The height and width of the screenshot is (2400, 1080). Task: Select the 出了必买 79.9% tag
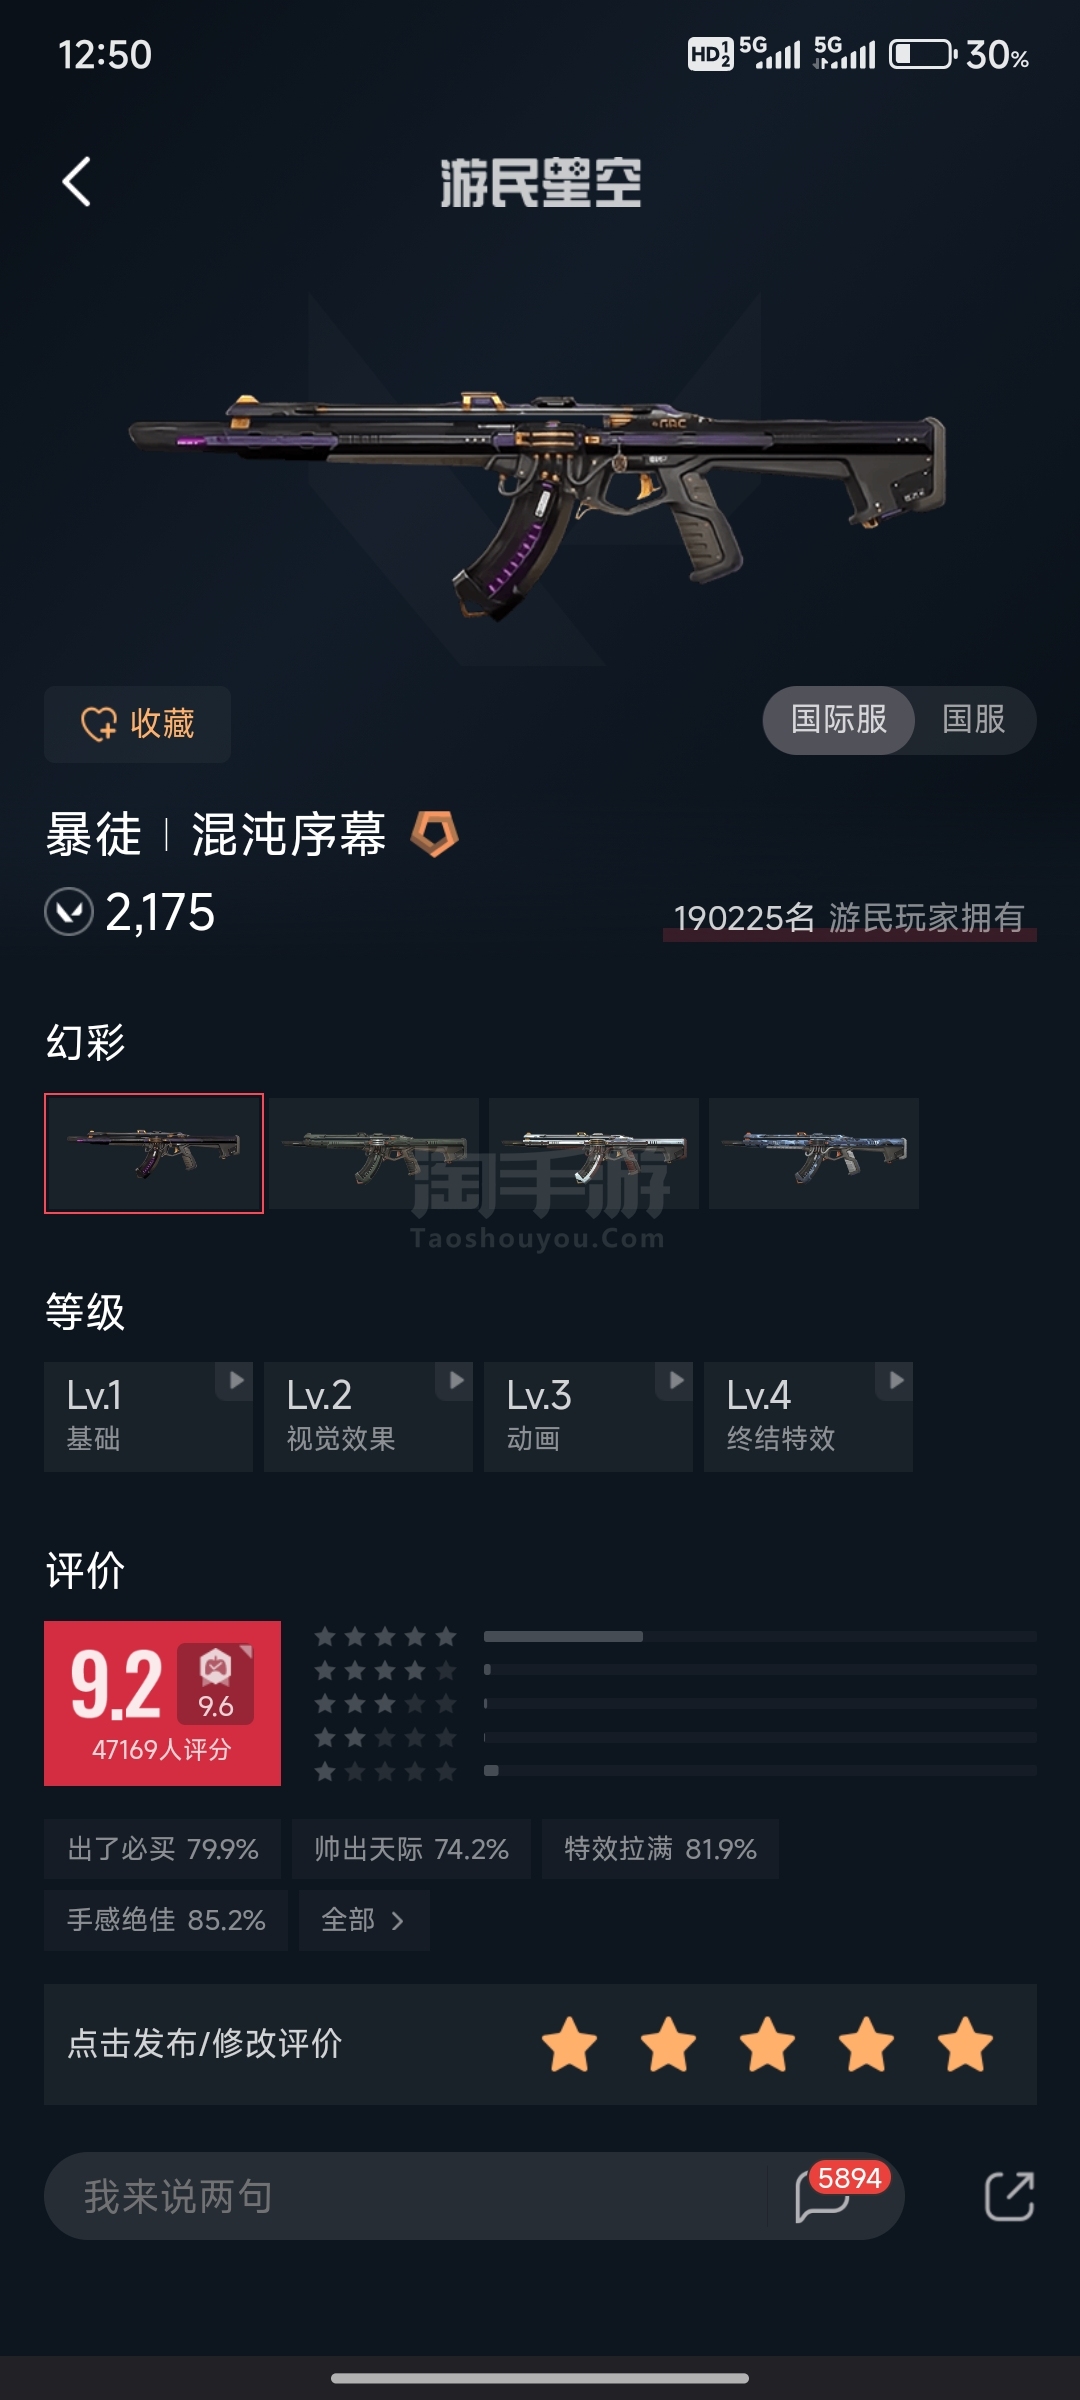click(x=162, y=1849)
